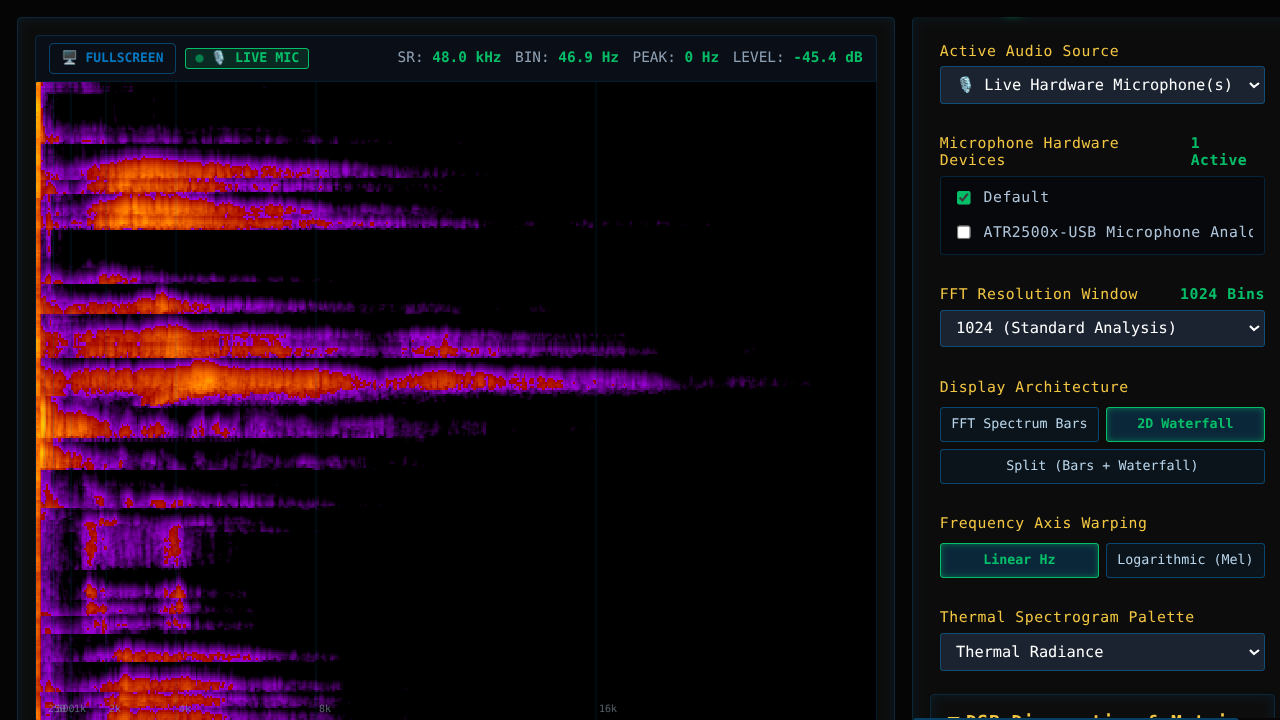Select the 2D Waterfall display mode
The width and height of the screenshot is (1280, 720).
[x=1185, y=424]
